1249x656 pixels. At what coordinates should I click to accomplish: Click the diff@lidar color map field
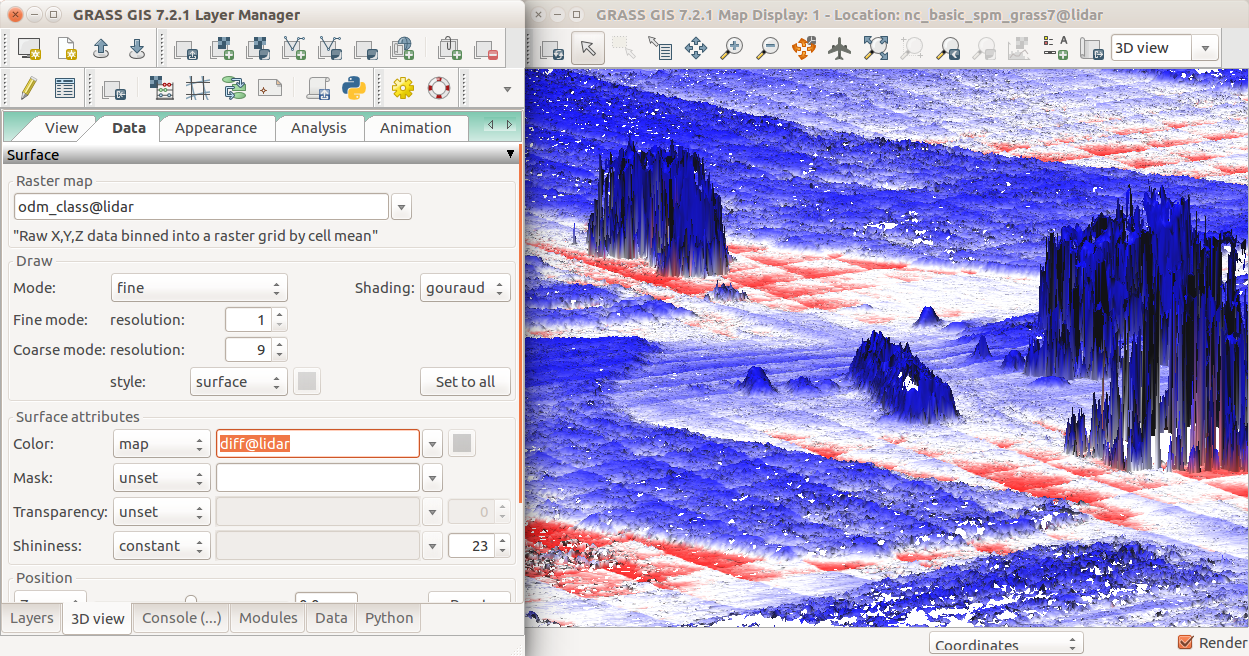click(317, 444)
